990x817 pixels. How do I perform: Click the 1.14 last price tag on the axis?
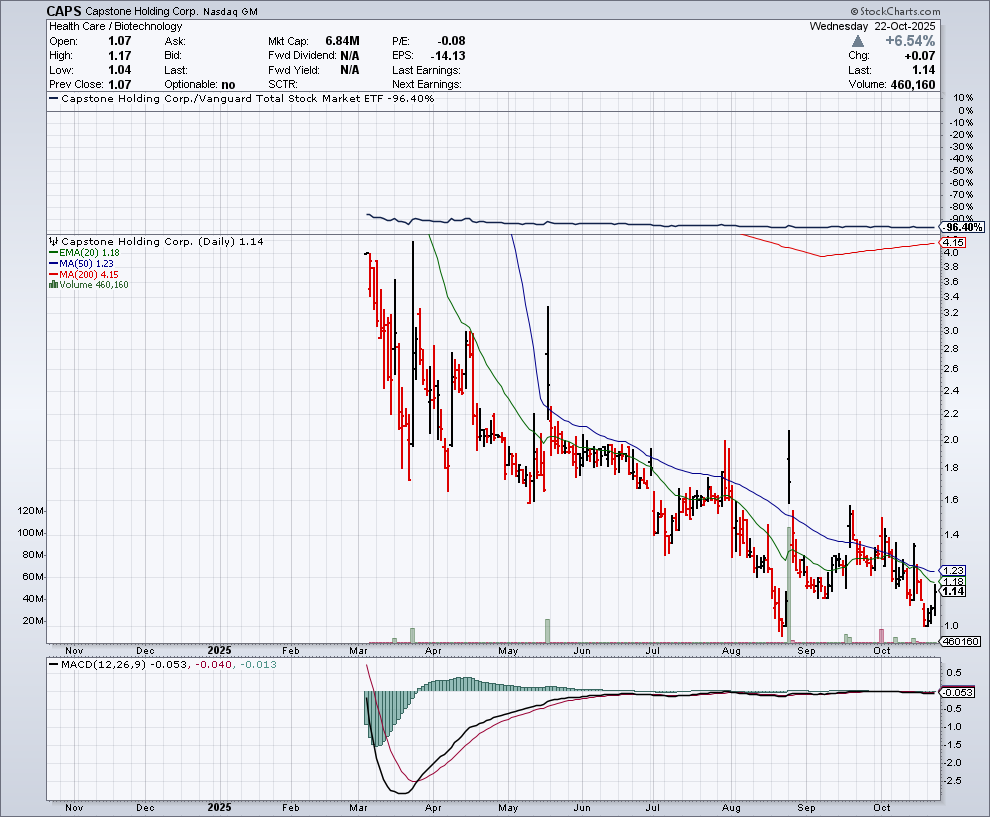click(x=951, y=591)
